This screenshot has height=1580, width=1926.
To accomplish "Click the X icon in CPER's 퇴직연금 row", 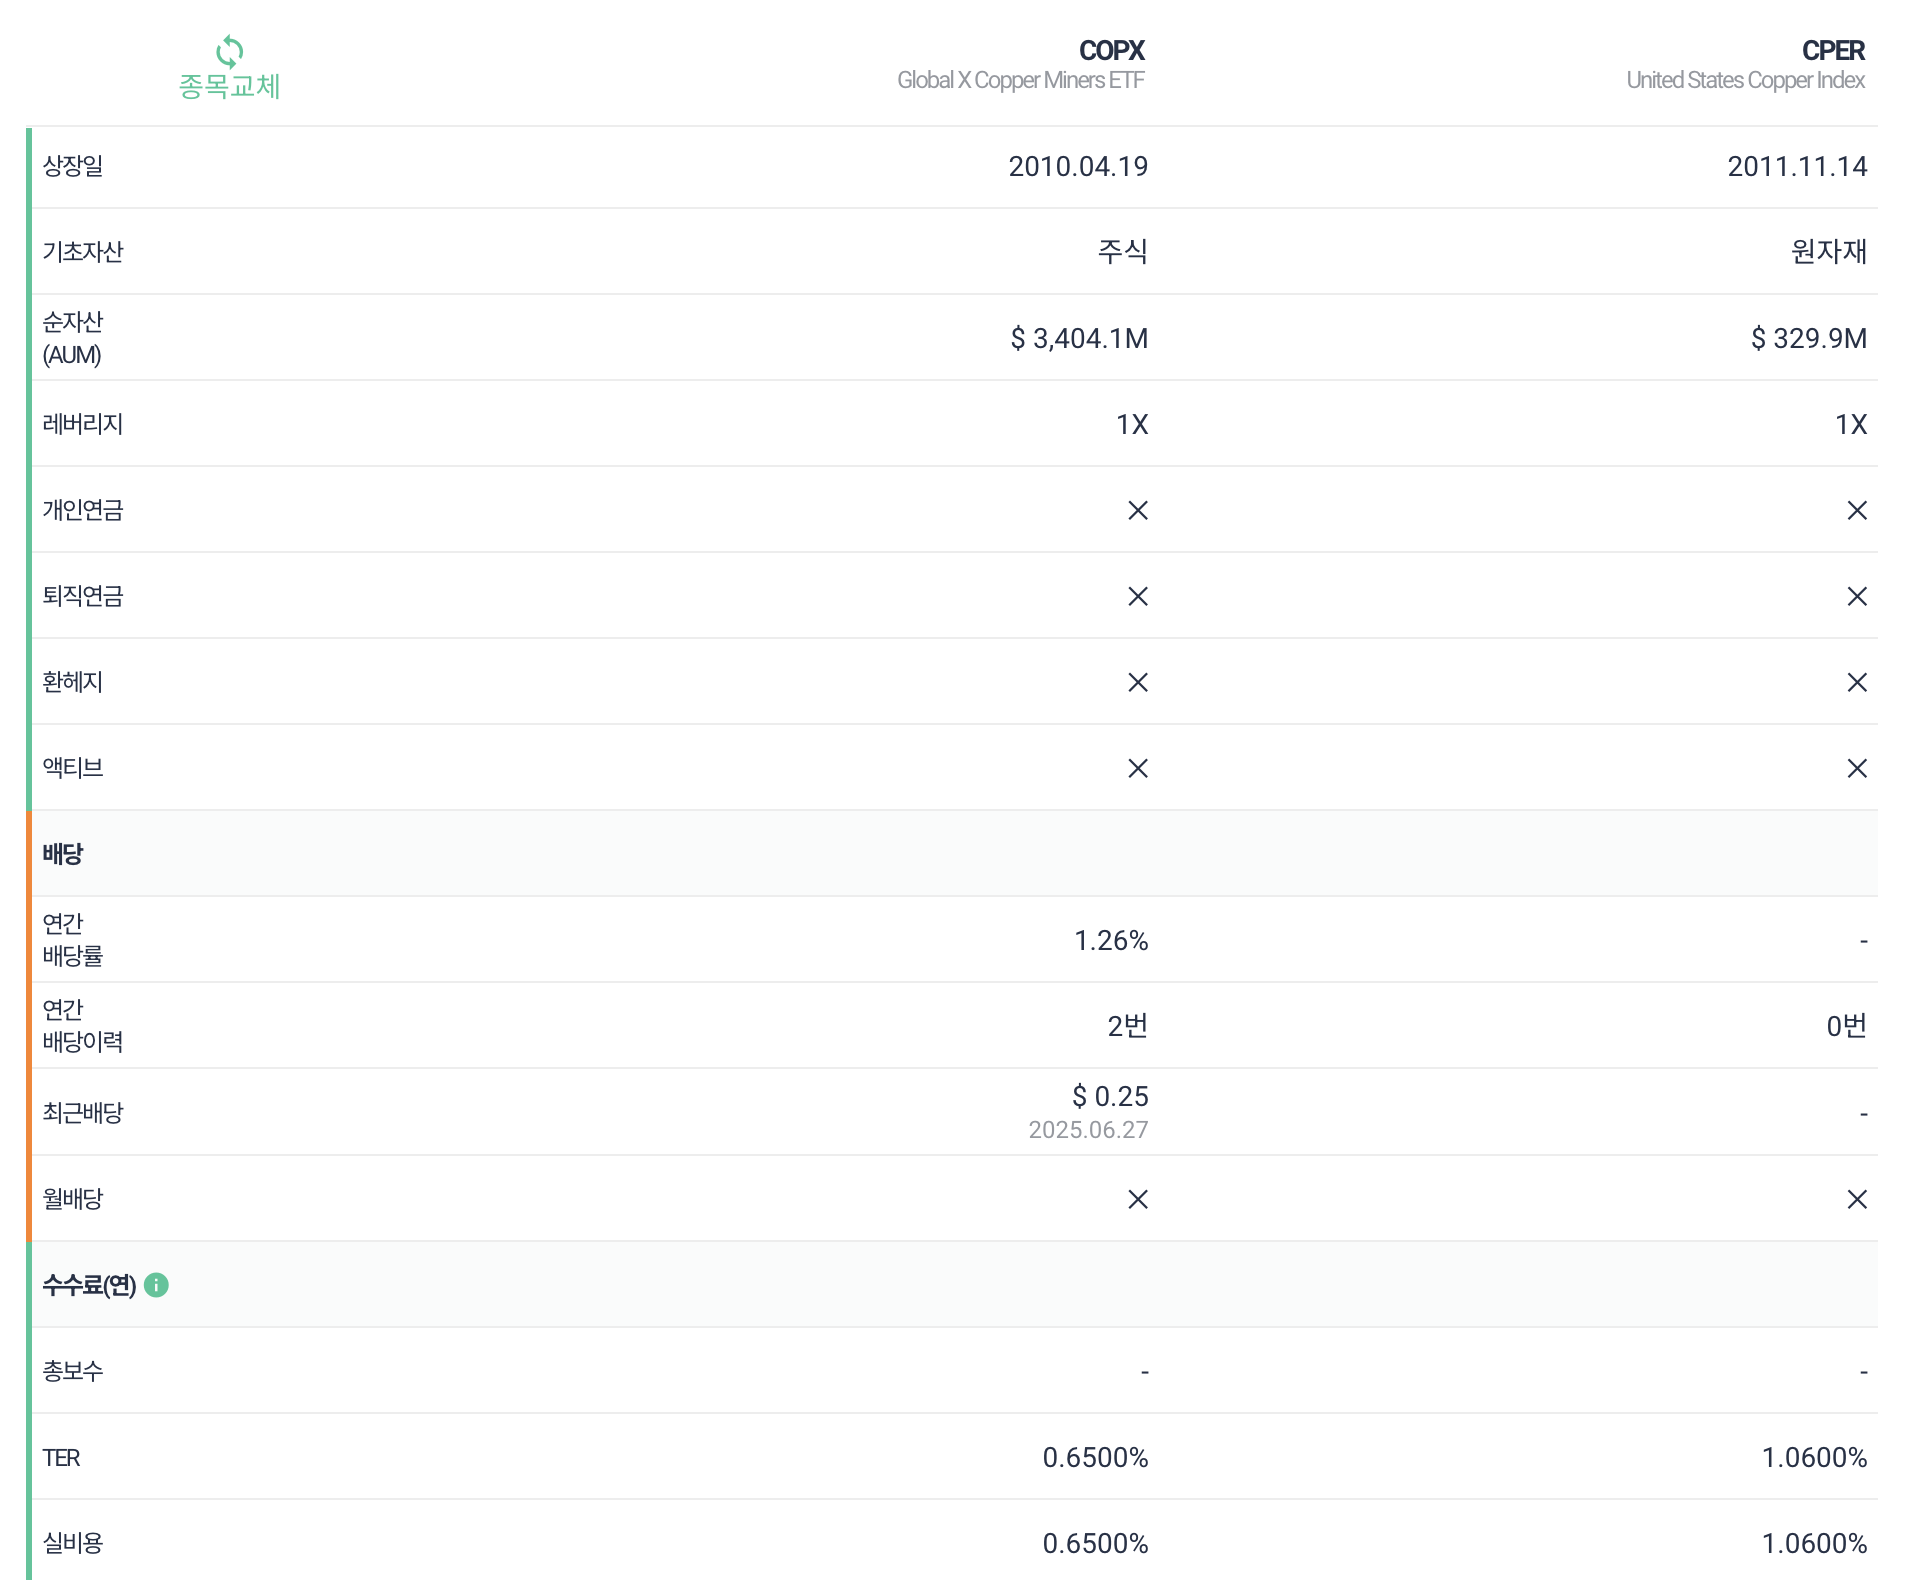I will click(1856, 597).
